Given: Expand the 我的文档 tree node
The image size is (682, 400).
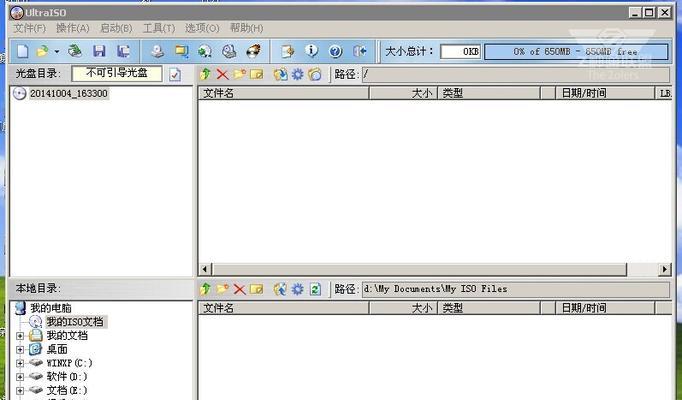Looking at the screenshot, I should 20,336.
